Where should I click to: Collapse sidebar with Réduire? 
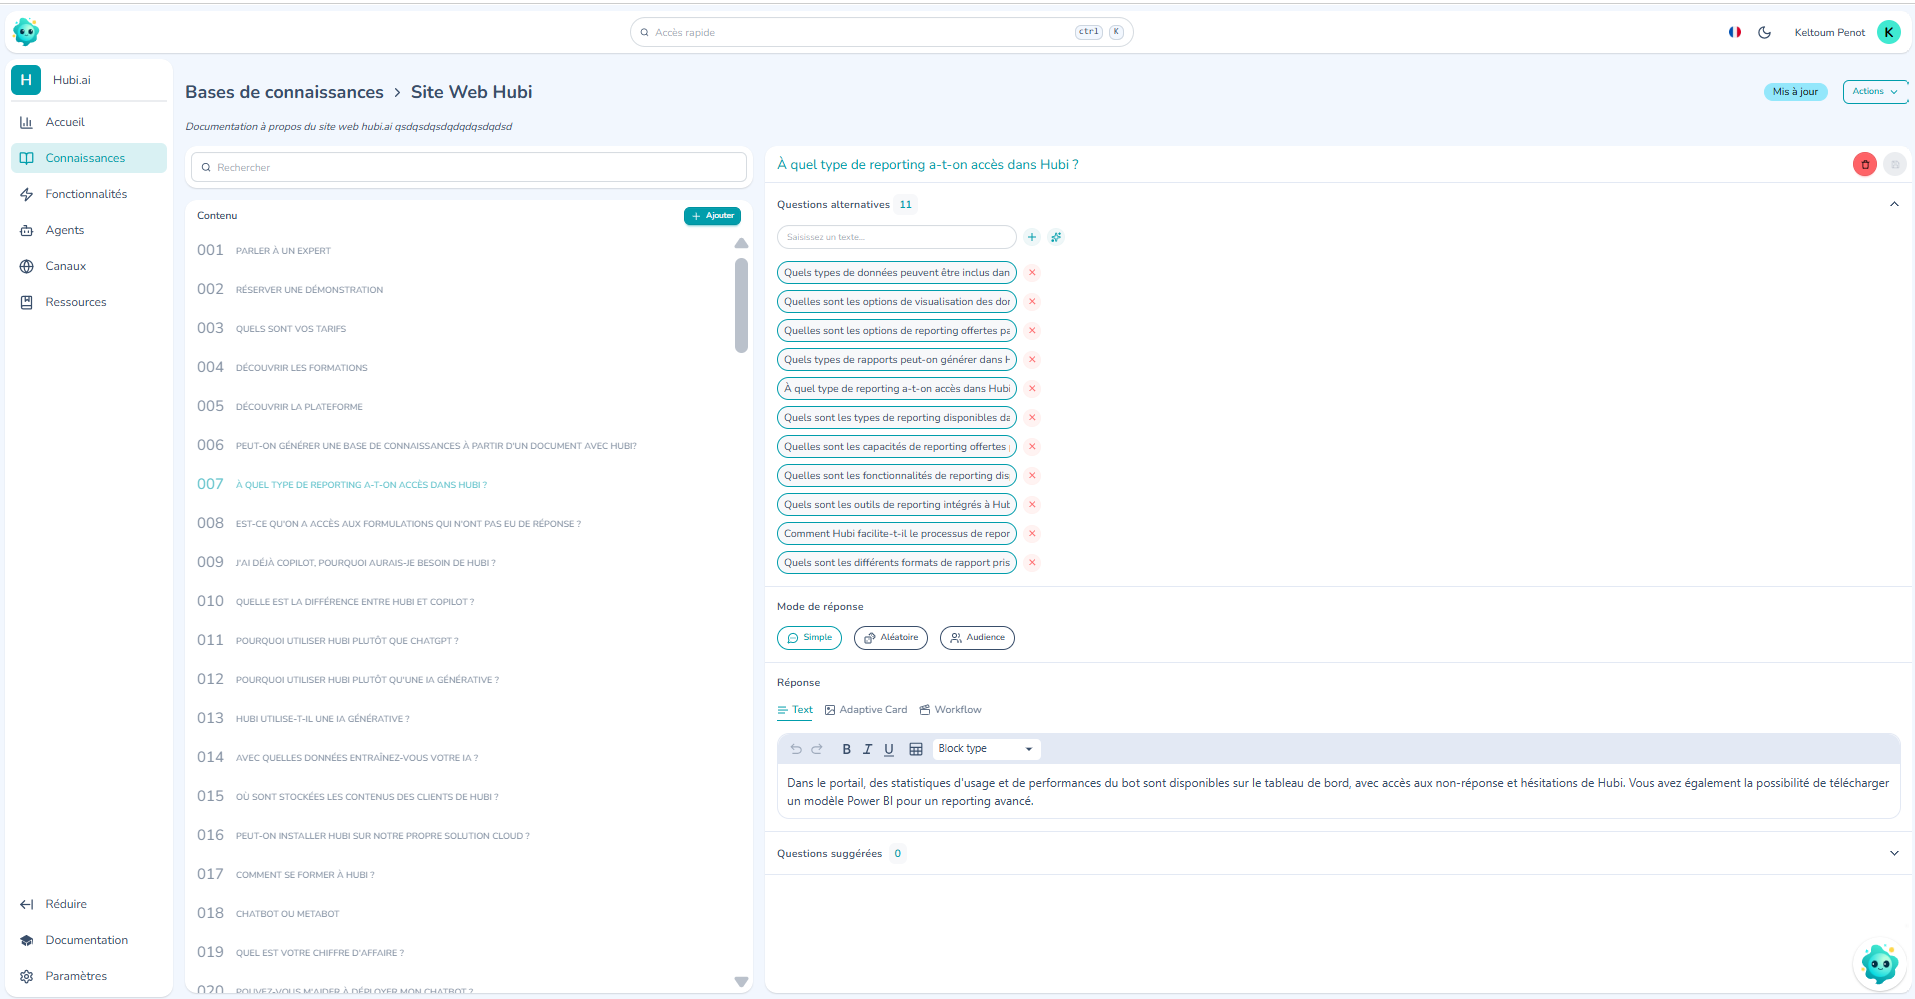coord(89,904)
